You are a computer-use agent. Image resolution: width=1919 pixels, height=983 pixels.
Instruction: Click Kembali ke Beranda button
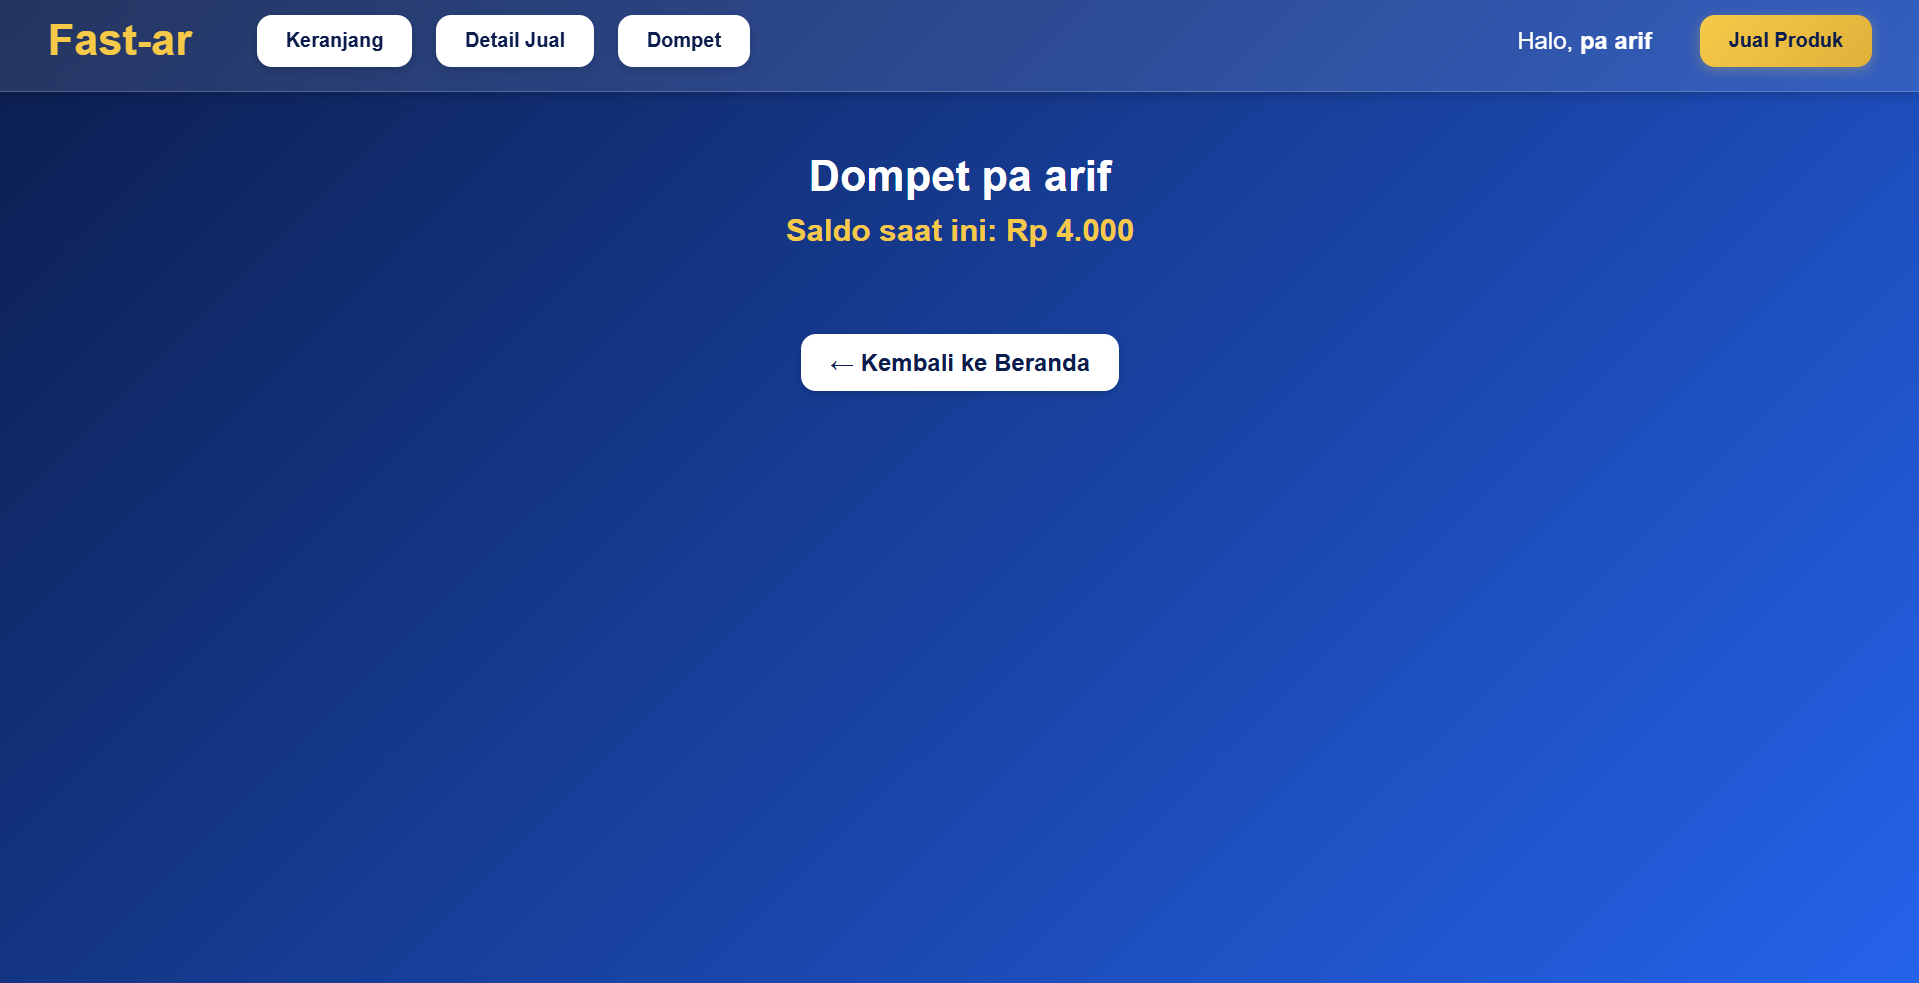pos(960,363)
